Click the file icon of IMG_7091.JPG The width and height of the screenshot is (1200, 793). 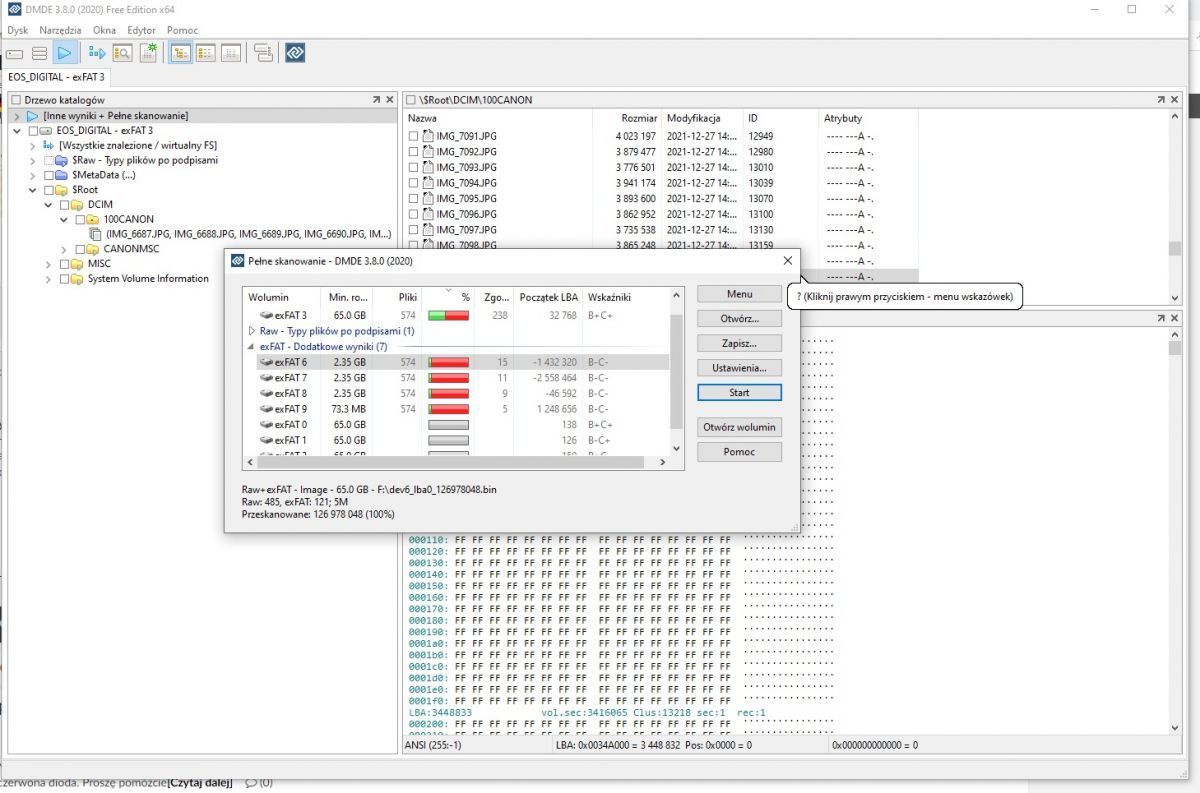(428, 136)
